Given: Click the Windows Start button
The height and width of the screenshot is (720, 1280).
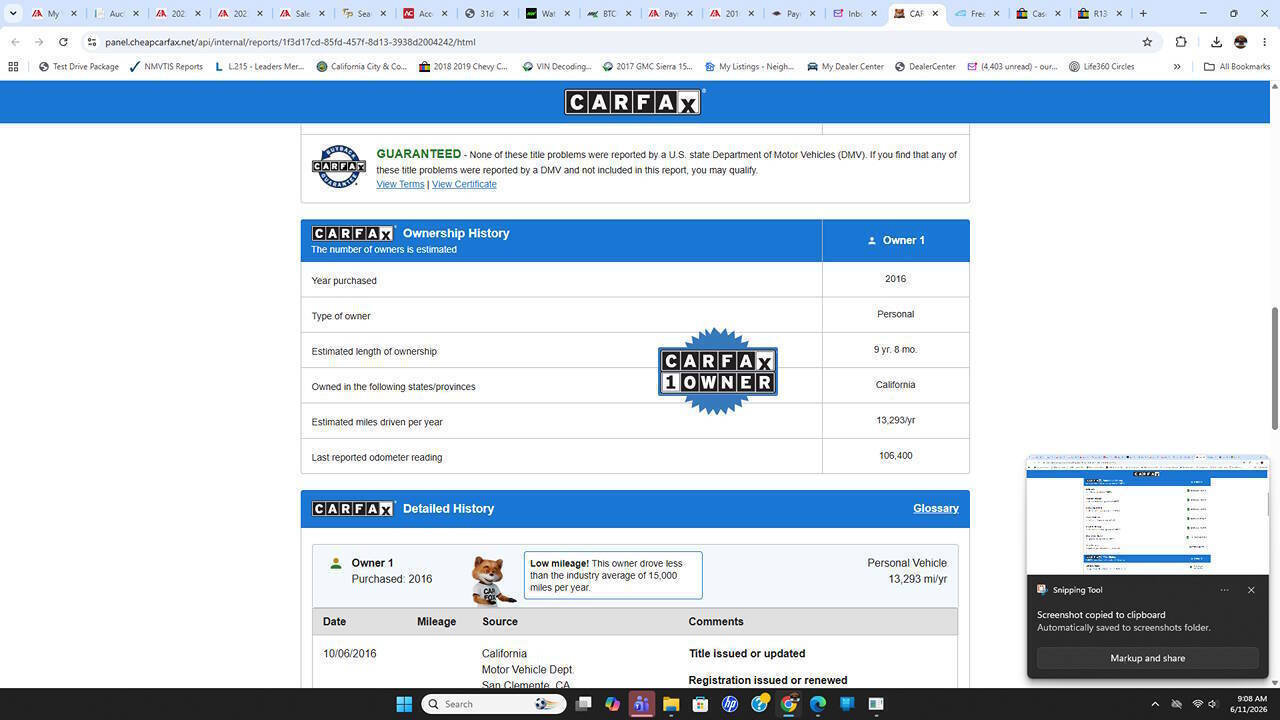Looking at the screenshot, I should coord(404,704).
